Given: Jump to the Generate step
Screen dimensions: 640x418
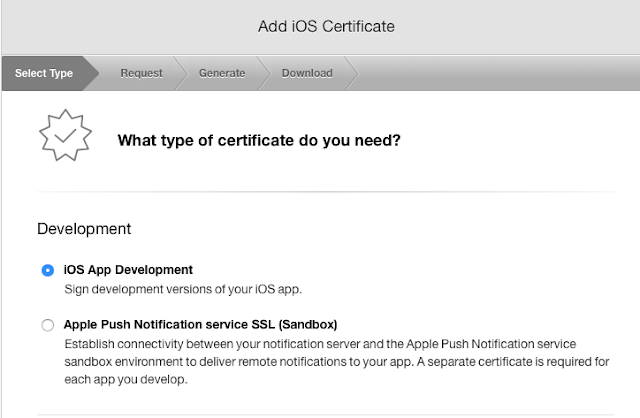Looking at the screenshot, I should tap(222, 73).
